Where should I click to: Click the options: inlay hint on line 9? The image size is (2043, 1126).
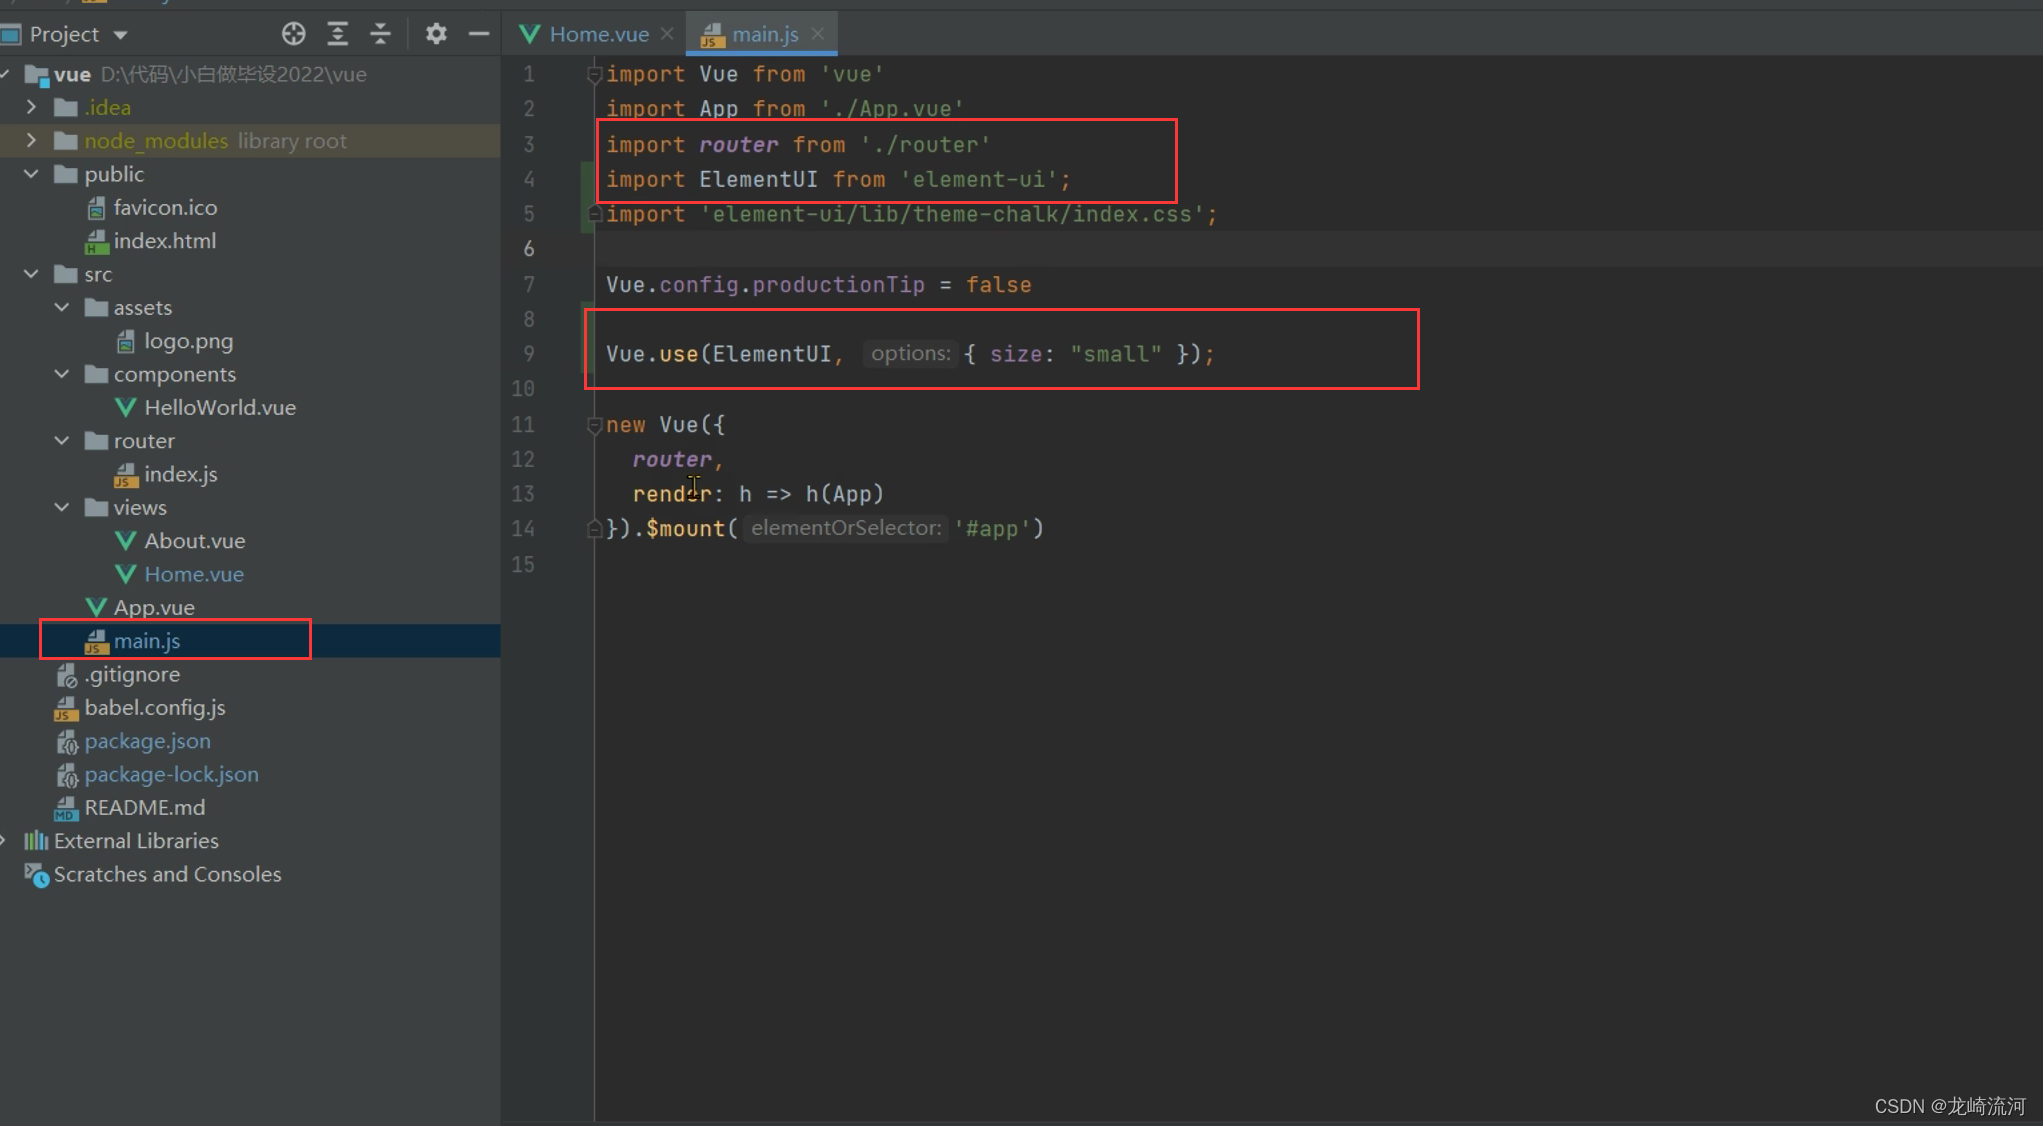coord(910,354)
